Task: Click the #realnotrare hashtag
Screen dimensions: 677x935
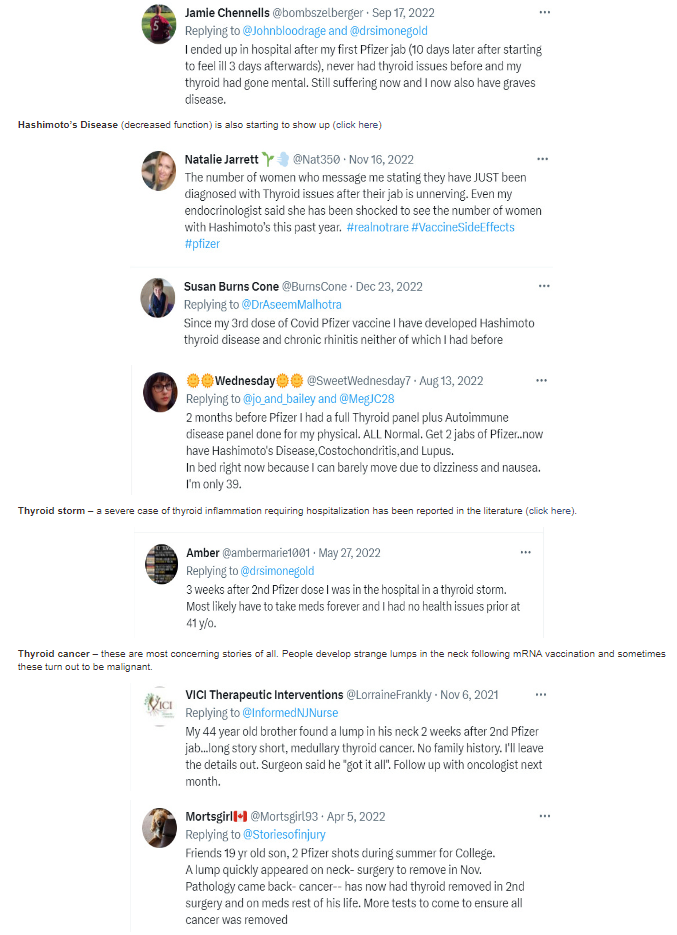Action: (376, 228)
